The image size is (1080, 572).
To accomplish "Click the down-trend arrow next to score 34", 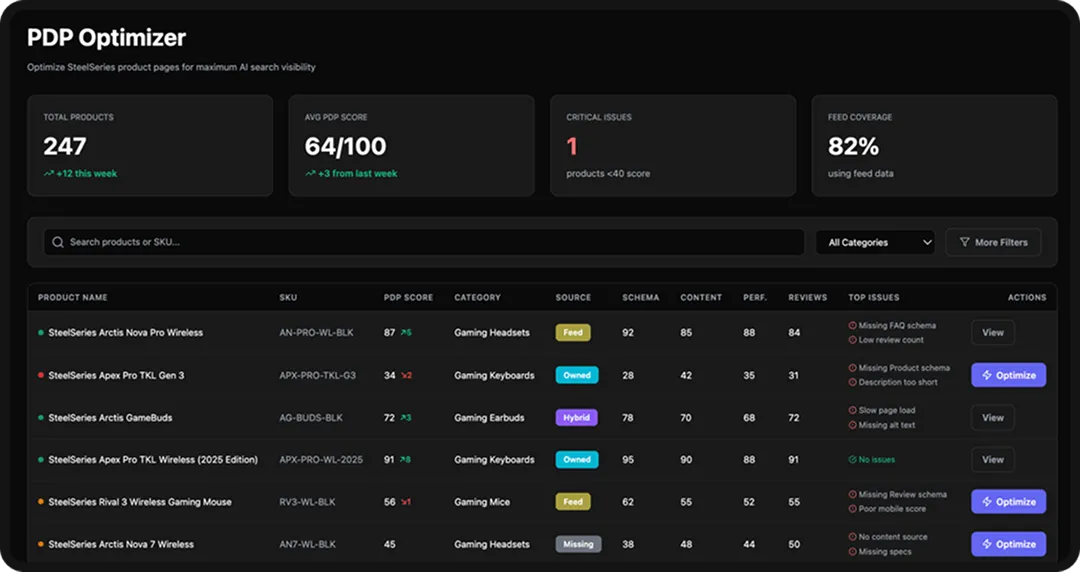I will (x=406, y=375).
